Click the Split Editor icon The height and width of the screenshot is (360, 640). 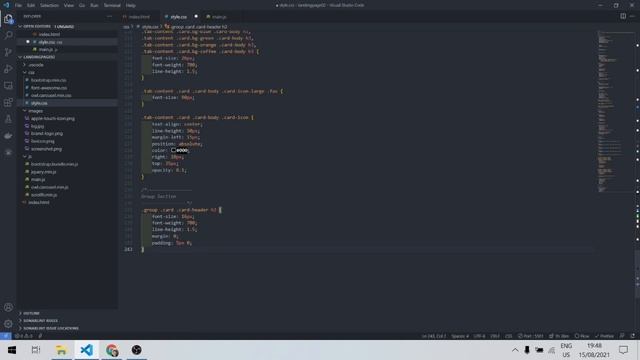623,16
